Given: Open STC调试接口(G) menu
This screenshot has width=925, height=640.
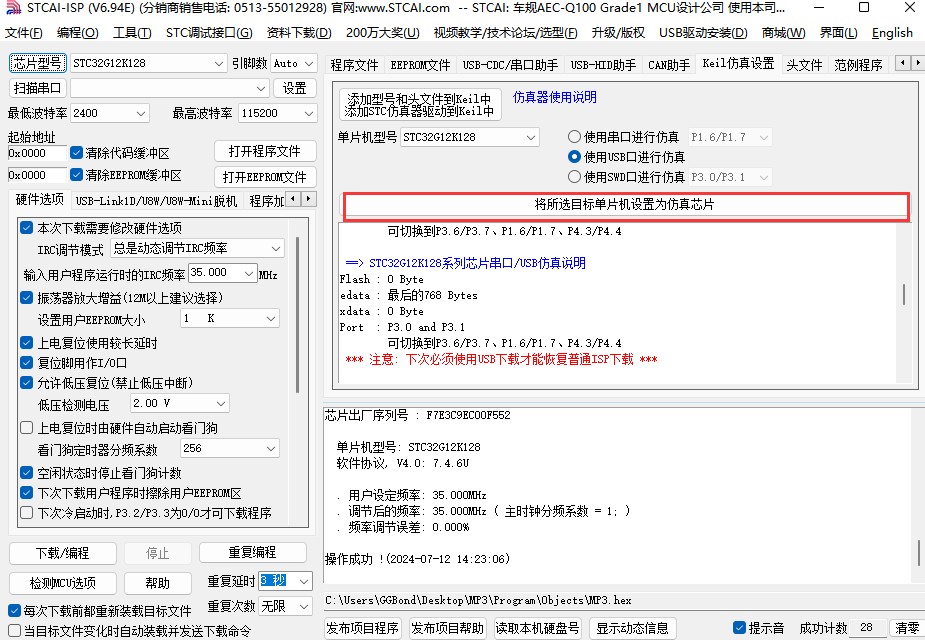Looking at the screenshot, I should (209, 33).
